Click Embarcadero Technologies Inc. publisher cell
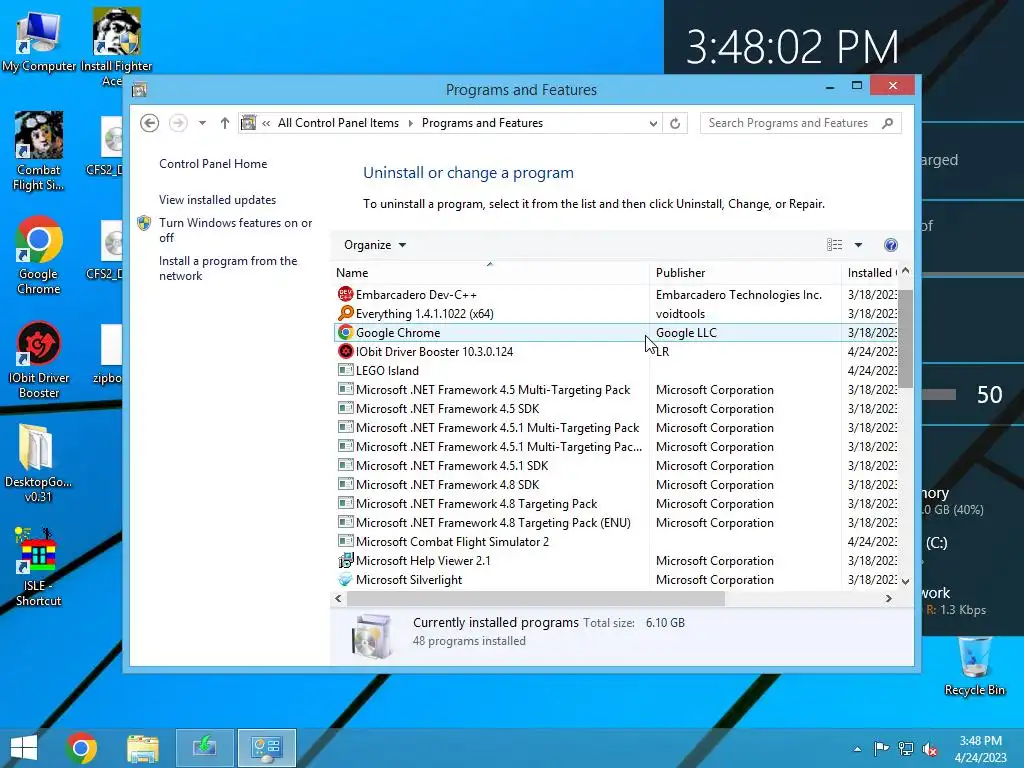The image size is (1024, 768). (x=739, y=295)
